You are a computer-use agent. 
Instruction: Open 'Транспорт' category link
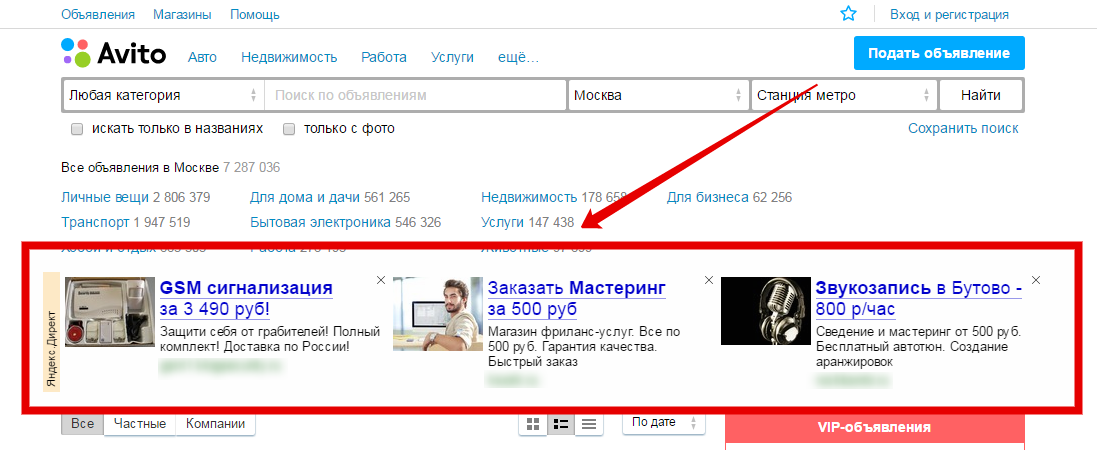click(95, 223)
